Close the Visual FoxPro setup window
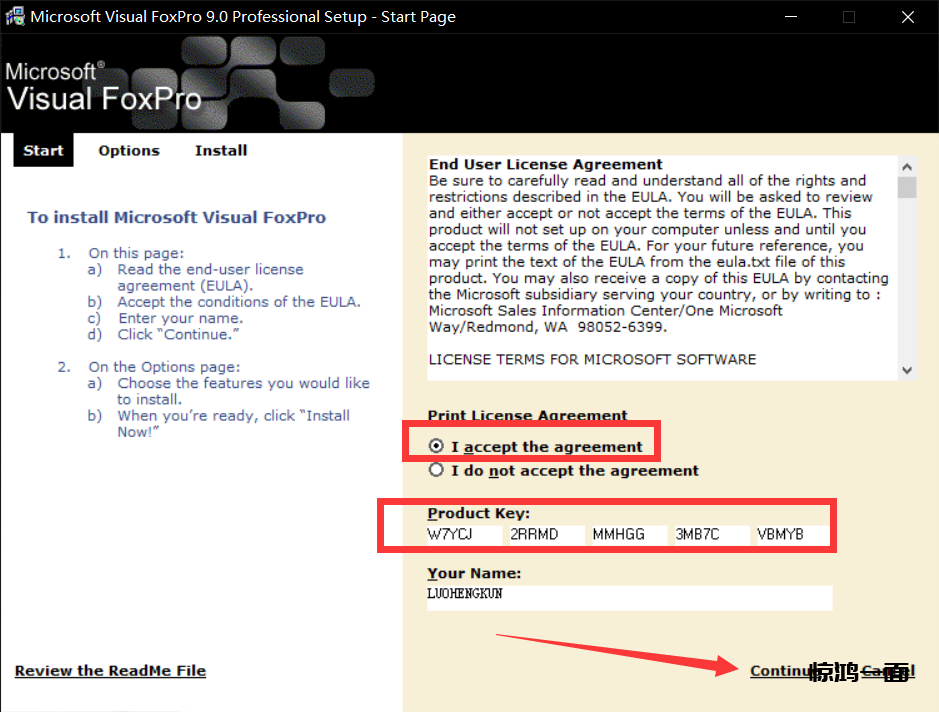The height and width of the screenshot is (712, 939). point(907,17)
